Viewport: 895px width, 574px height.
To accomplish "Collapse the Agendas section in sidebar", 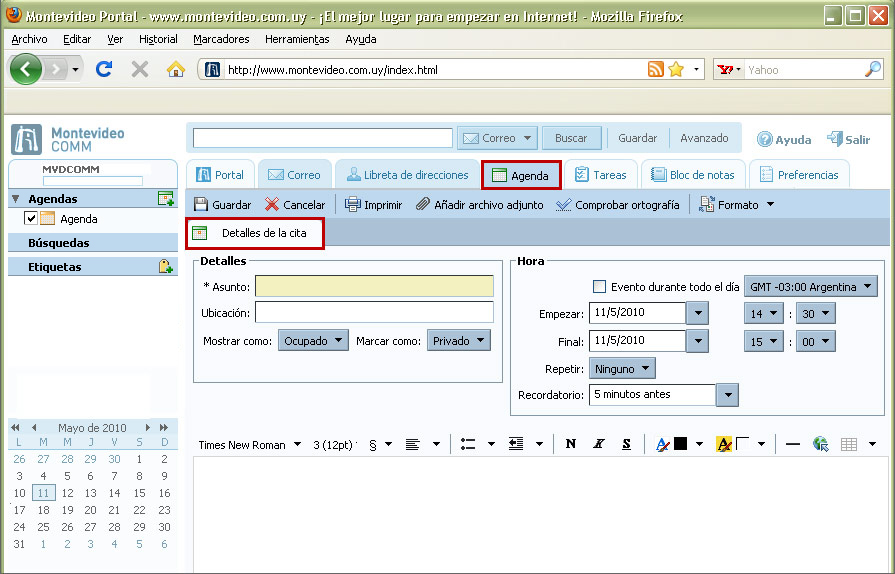I will coord(16,199).
